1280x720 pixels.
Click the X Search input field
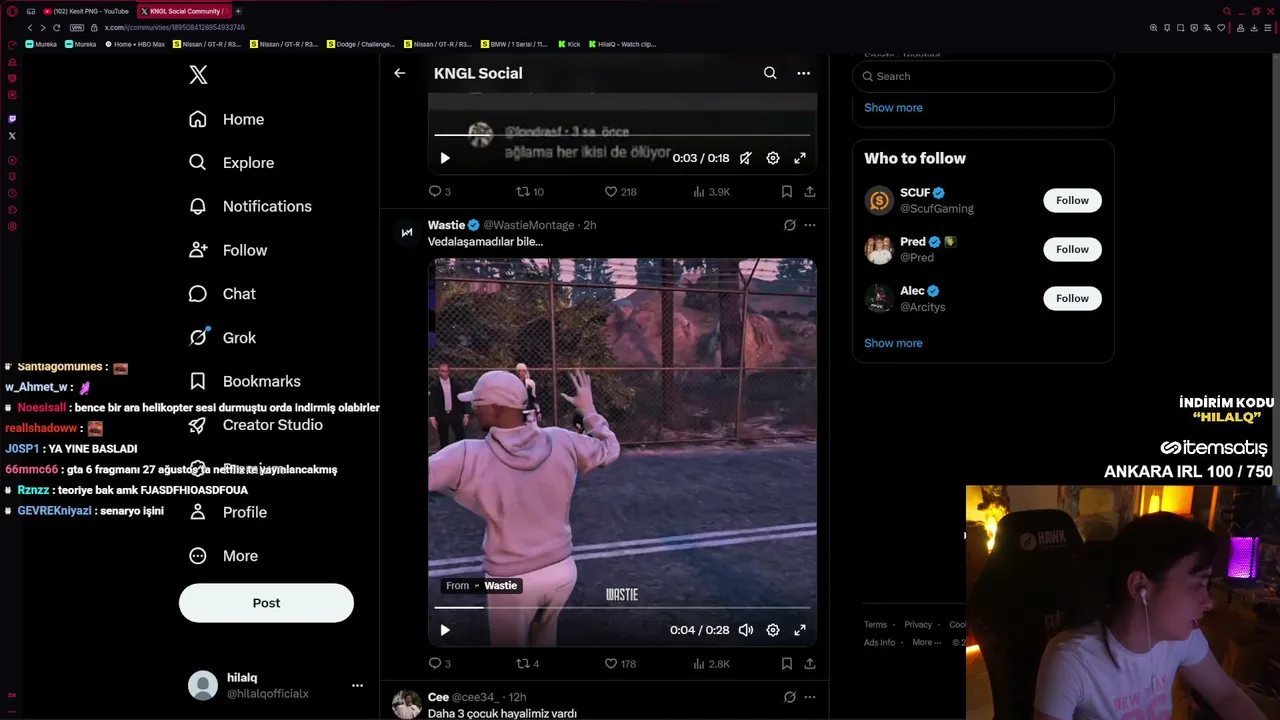coord(983,76)
